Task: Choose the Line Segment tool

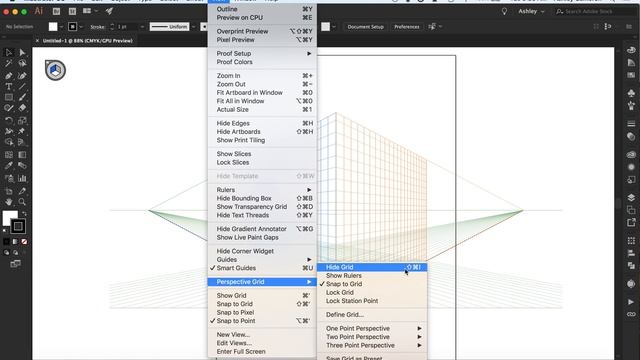Action: pyautogui.click(x=22, y=87)
